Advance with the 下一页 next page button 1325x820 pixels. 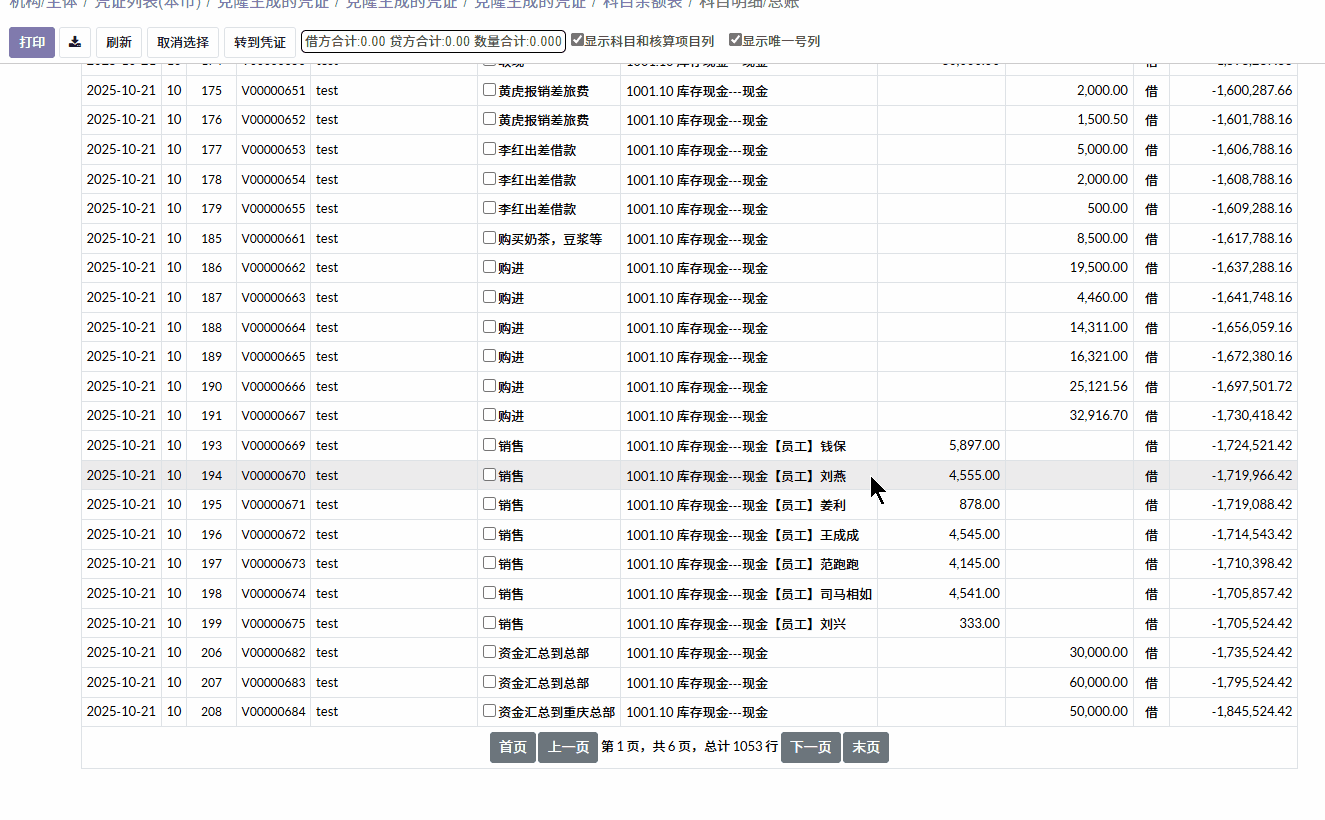click(x=810, y=747)
